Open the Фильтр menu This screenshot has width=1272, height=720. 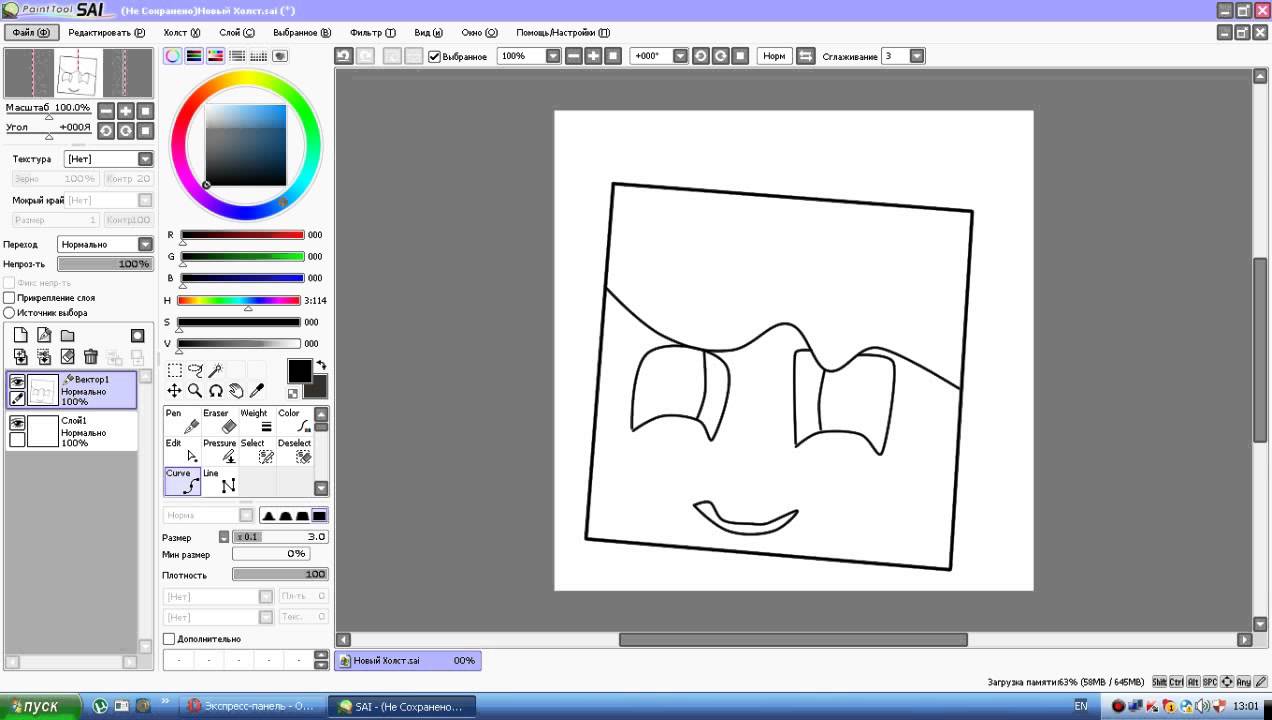(372, 32)
